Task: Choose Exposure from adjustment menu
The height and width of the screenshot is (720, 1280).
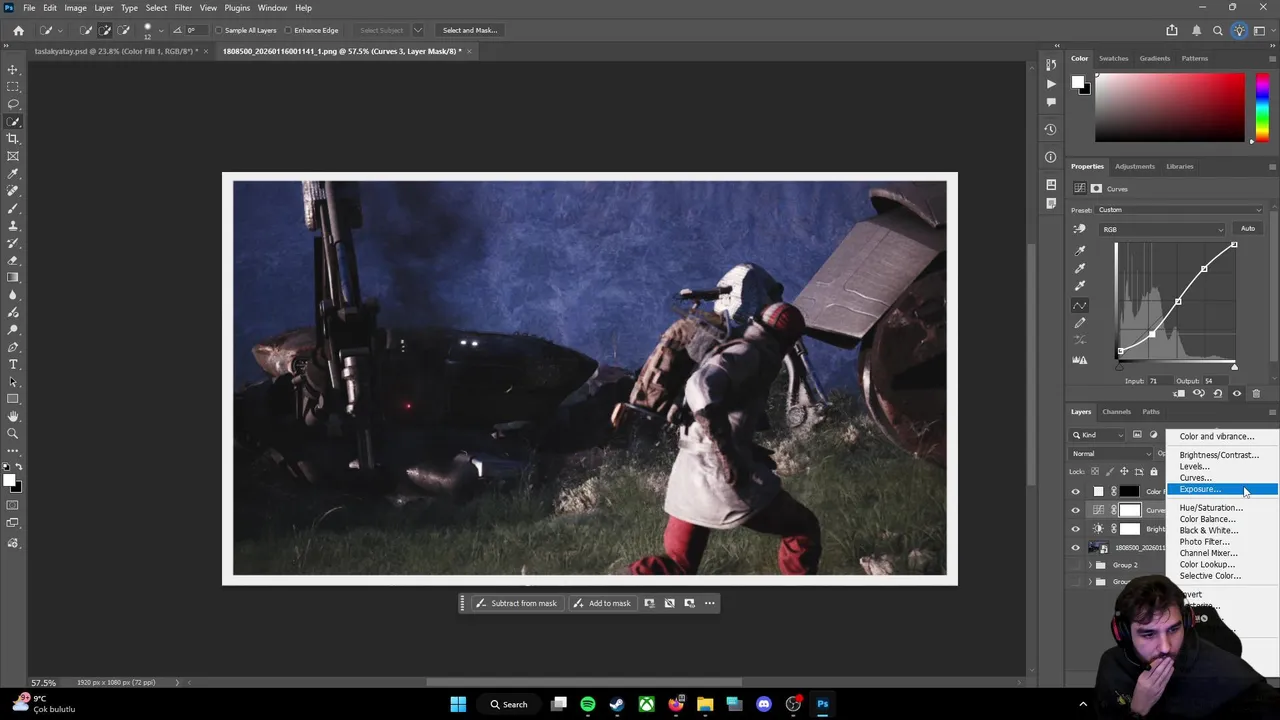Action: tap(1222, 489)
